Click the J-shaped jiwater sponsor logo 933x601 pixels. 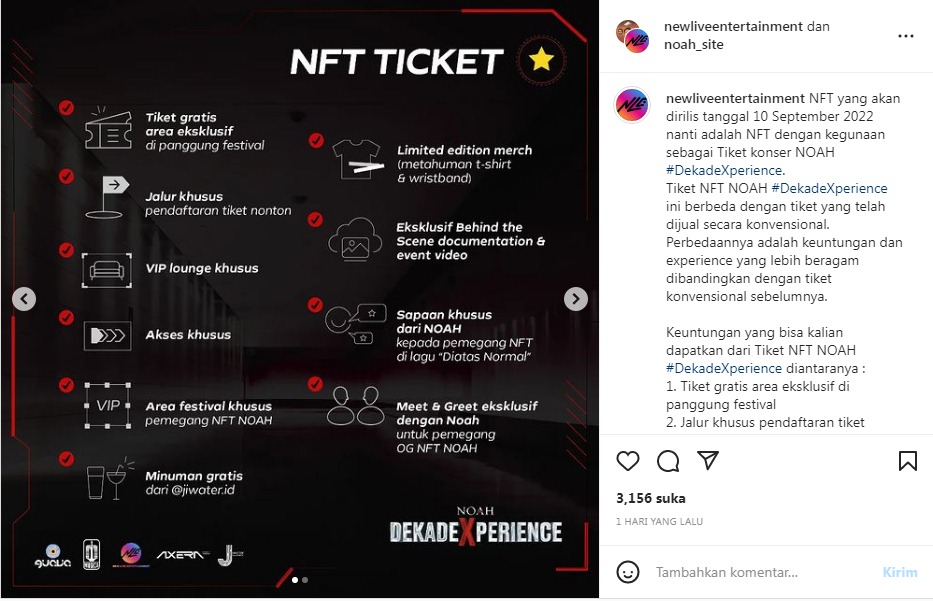(227, 553)
